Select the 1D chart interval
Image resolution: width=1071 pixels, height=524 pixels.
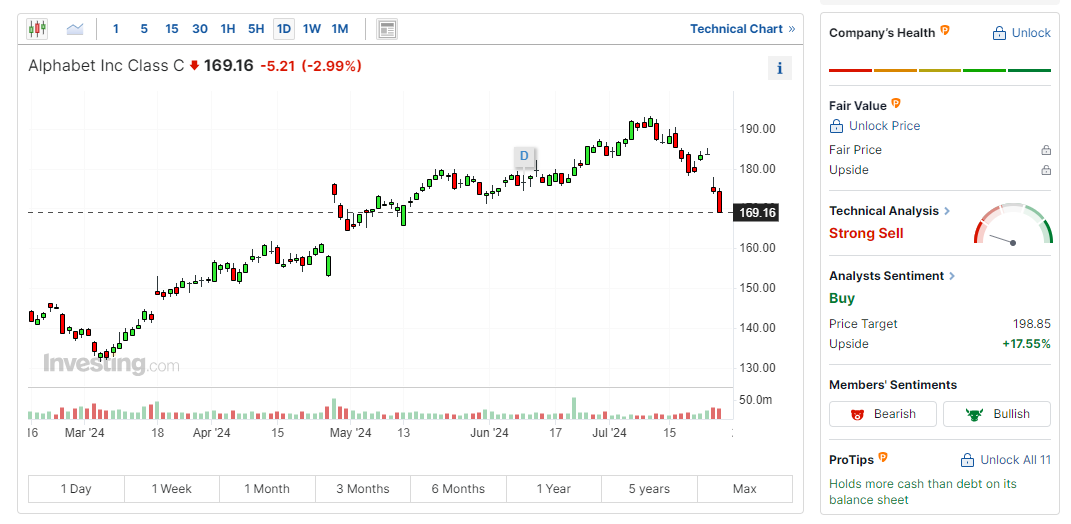[x=283, y=29]
